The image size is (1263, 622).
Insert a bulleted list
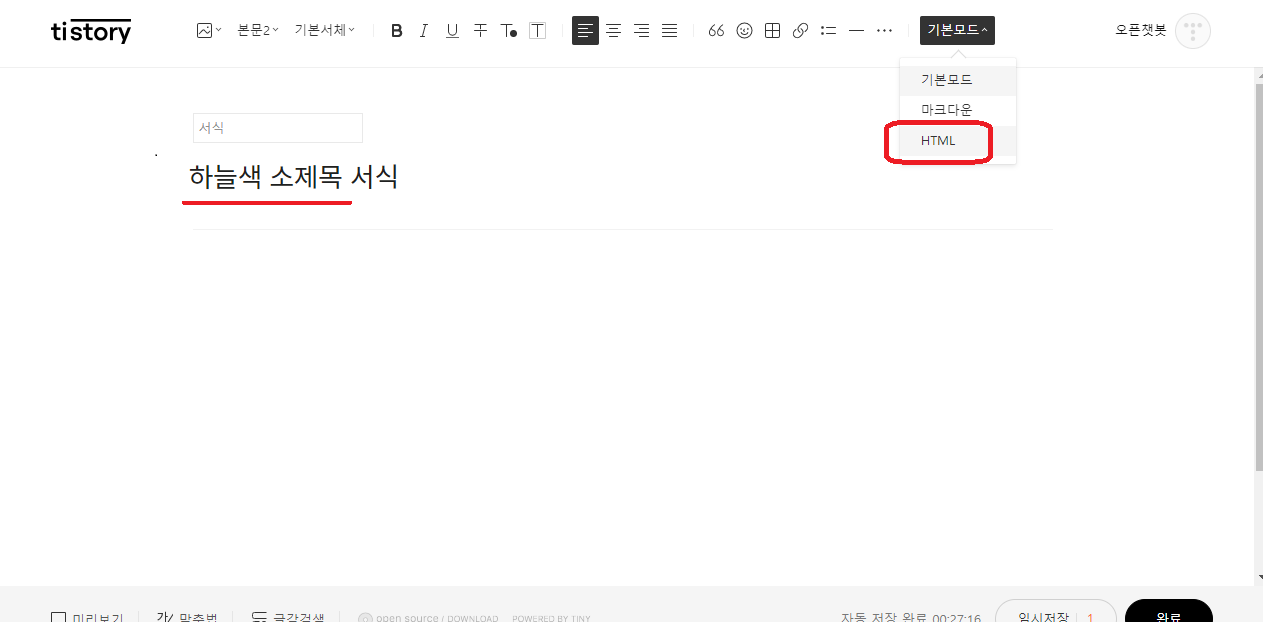[828, 31]
